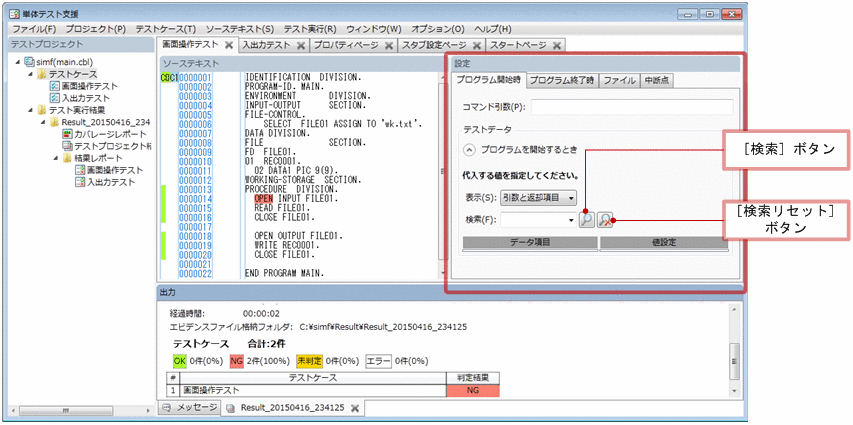
Task: Click the 結果レポート folder icon
Action: pyautogui.click(x=67, y=158)
